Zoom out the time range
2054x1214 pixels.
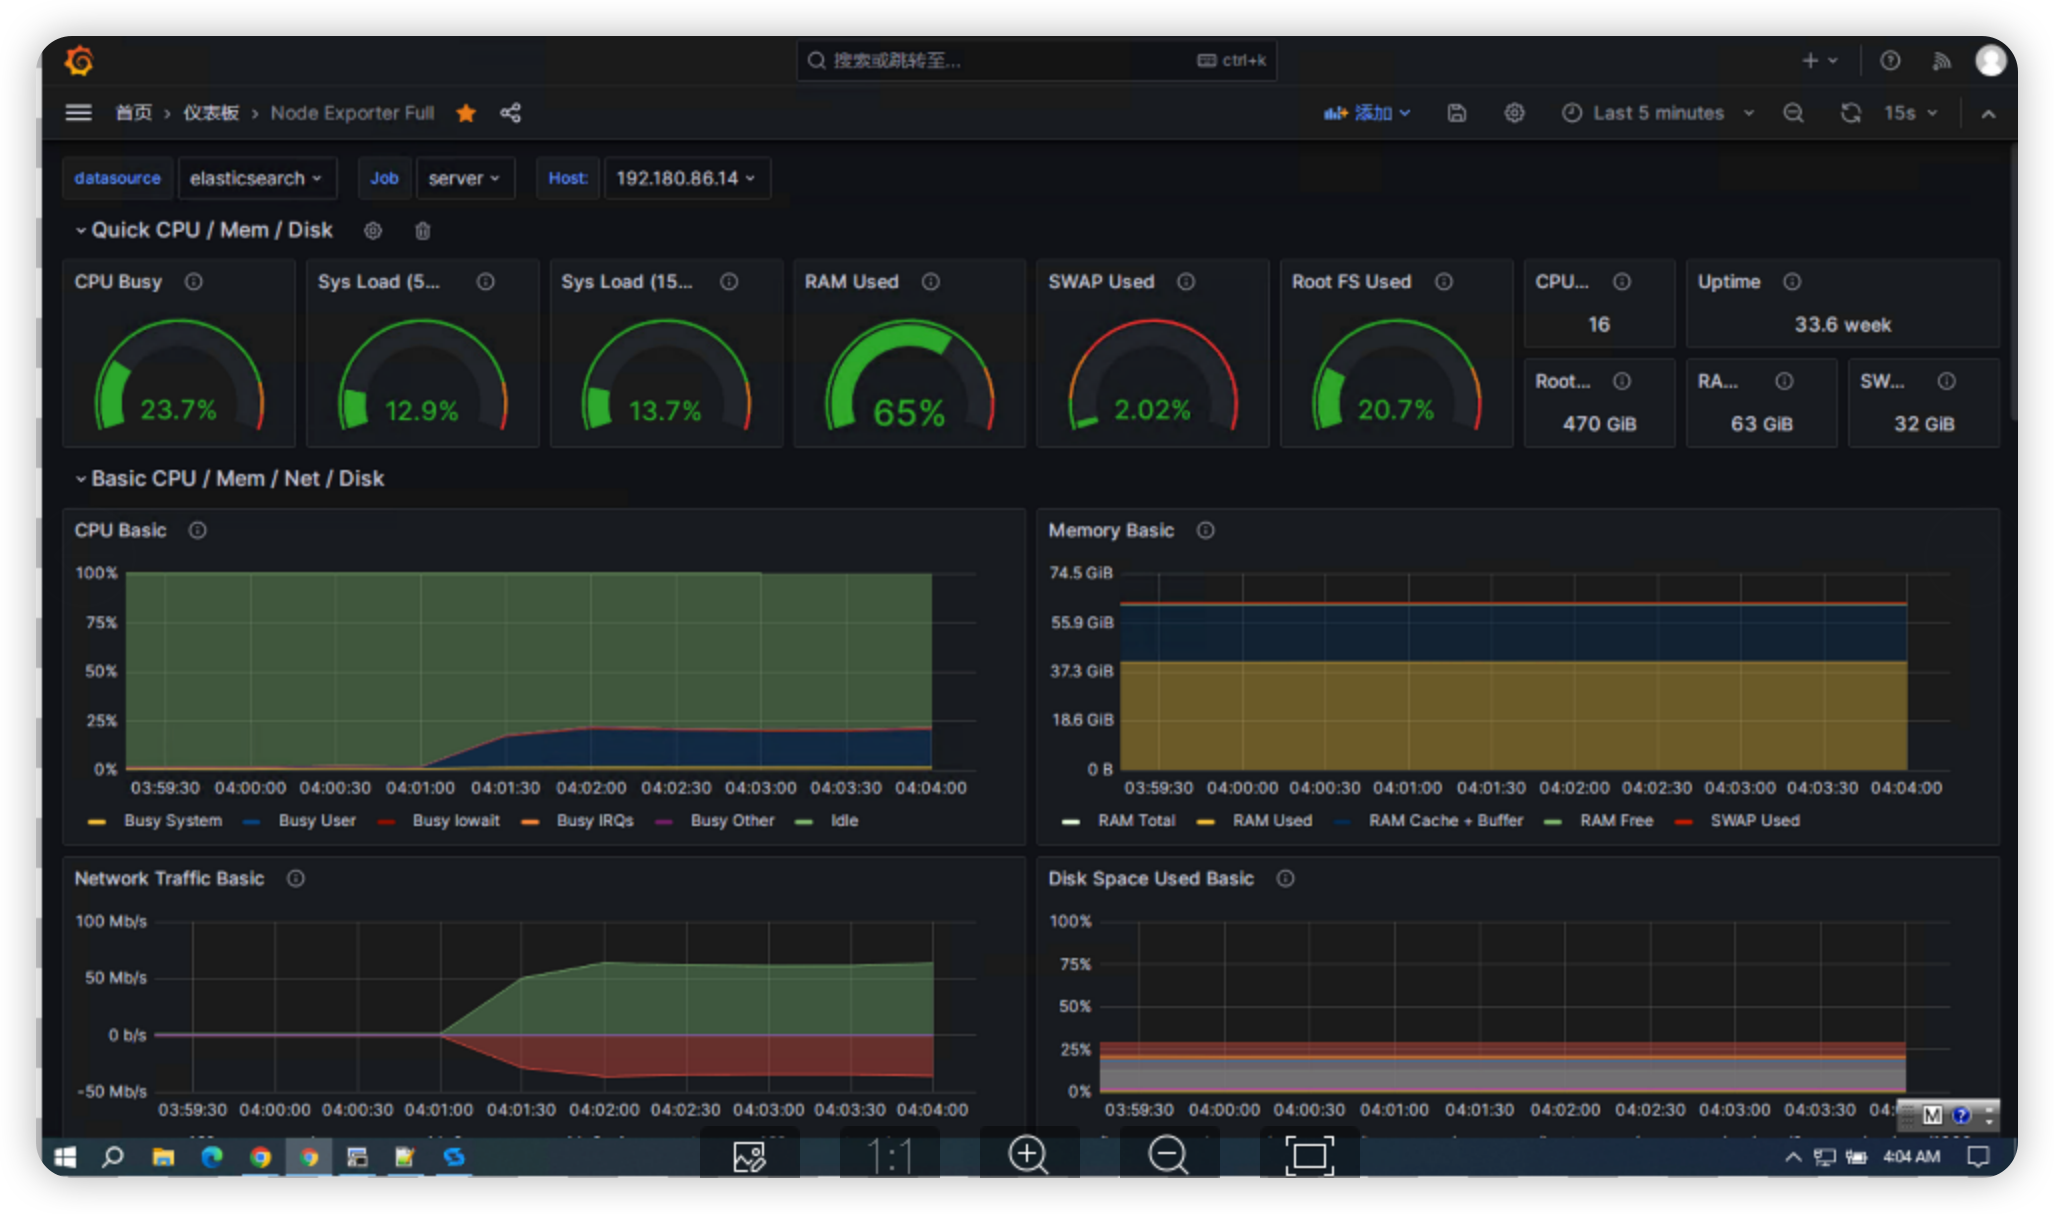coord(1793,113)
